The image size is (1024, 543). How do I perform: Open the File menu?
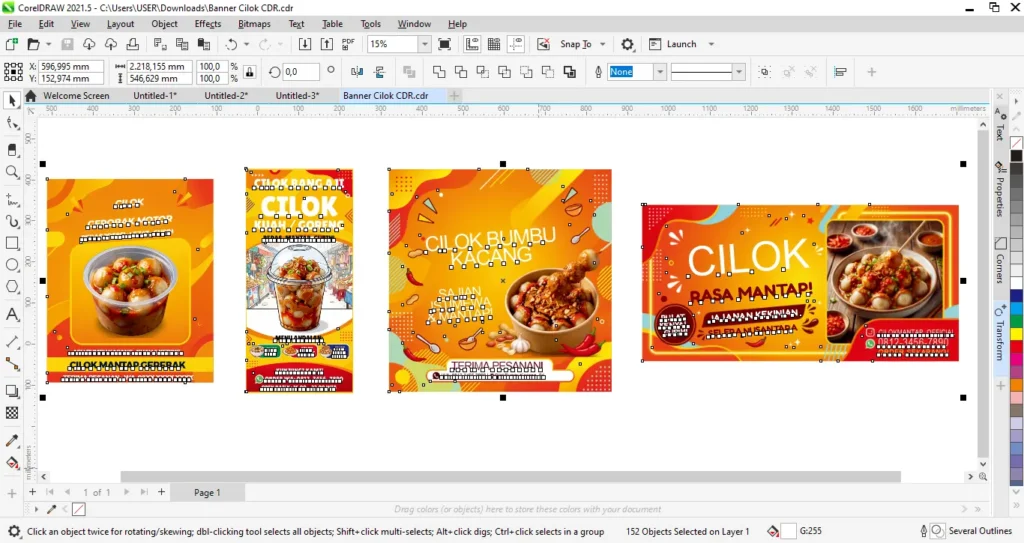coord(14,24)
